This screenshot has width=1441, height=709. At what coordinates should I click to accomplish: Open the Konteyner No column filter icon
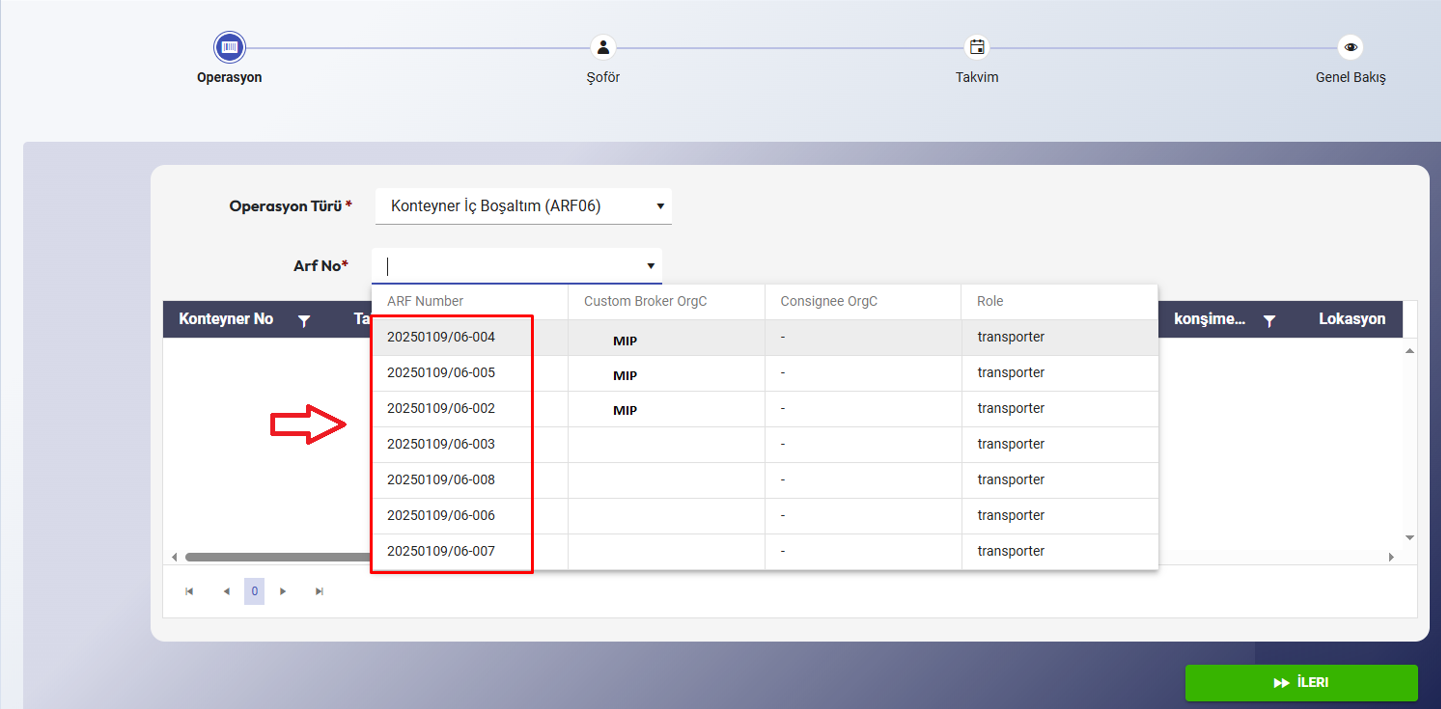coord(304,320)
